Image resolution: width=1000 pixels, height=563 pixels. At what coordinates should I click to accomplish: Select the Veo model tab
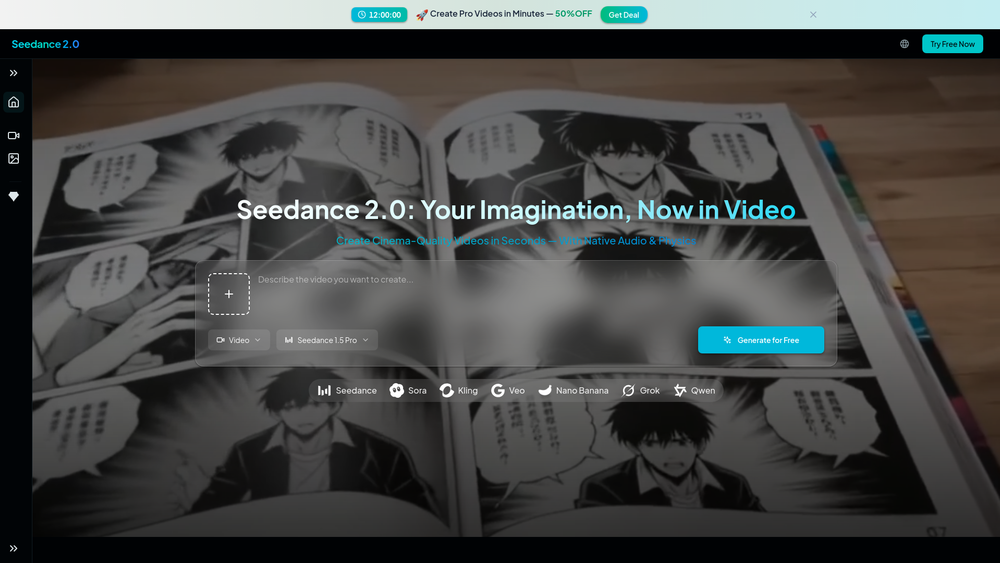pos(508,390)
